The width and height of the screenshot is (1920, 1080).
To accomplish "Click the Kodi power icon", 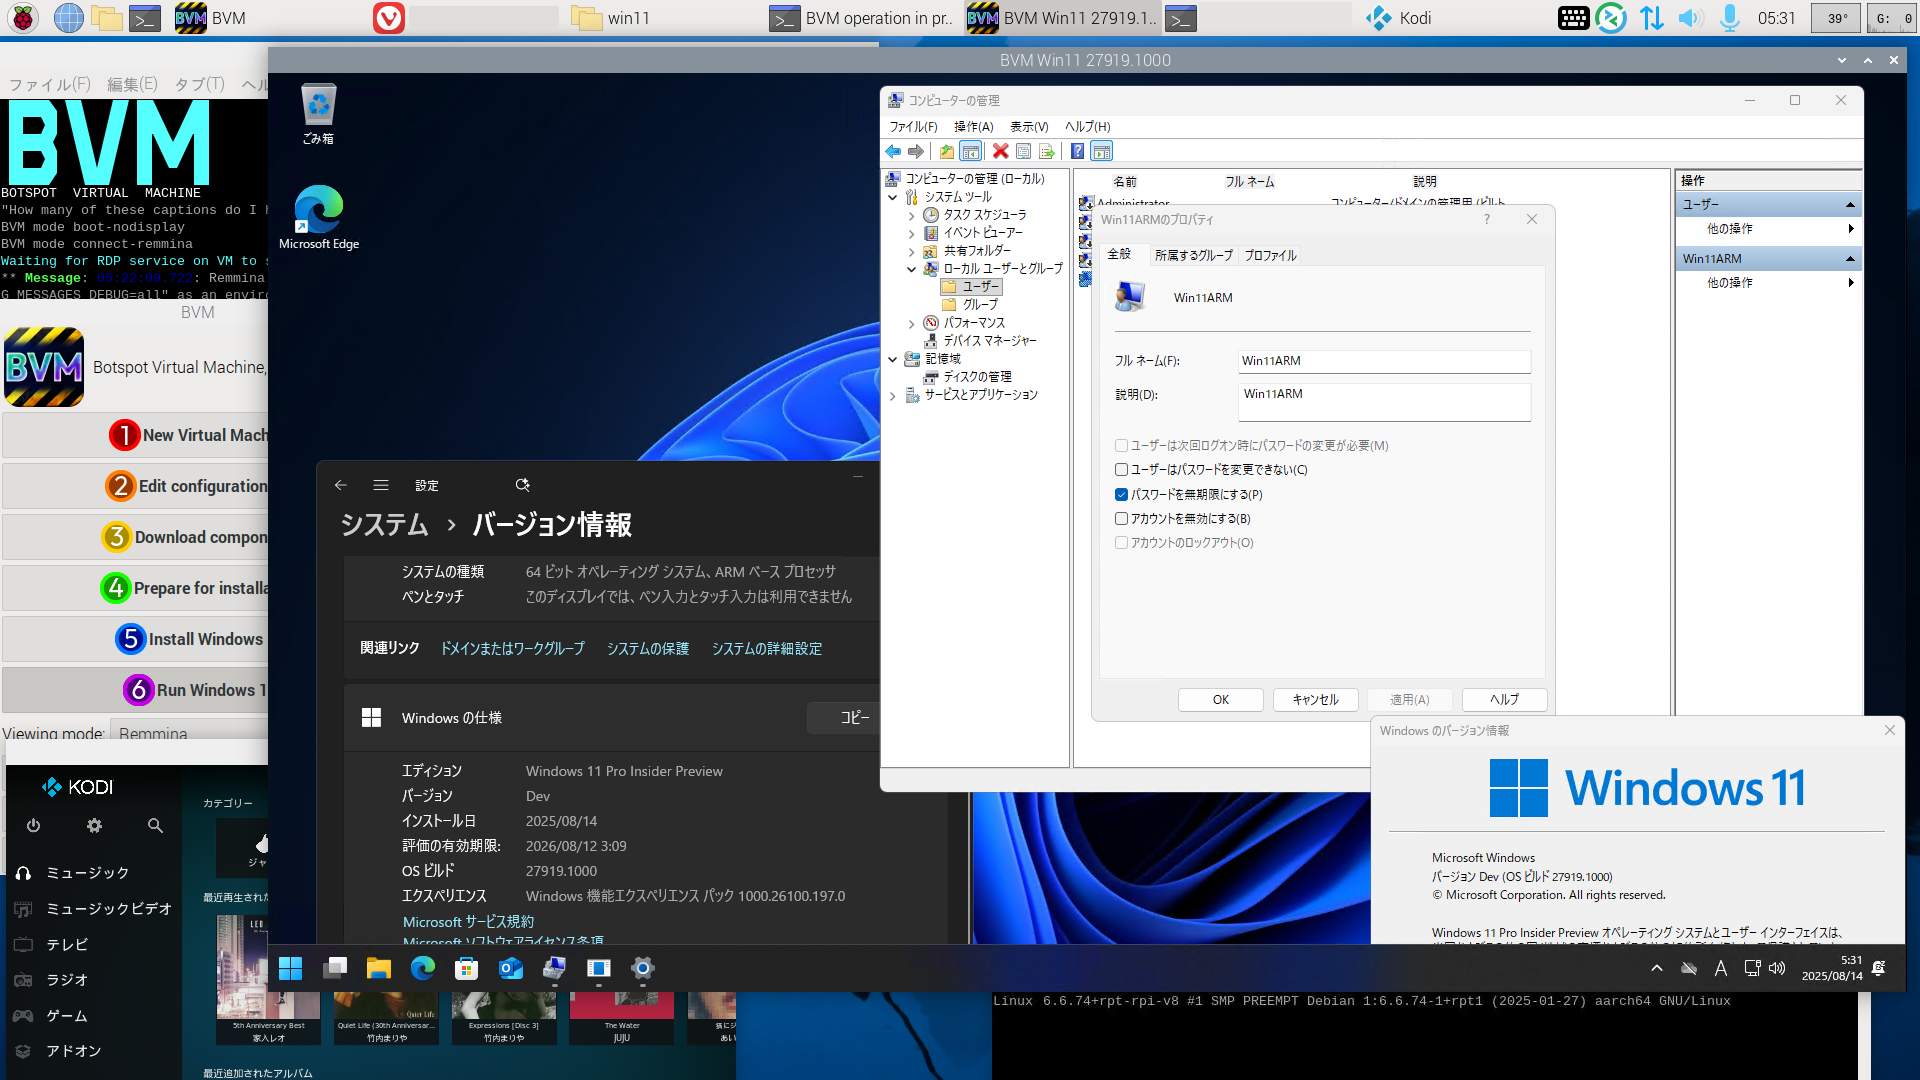I will [33, 826].
